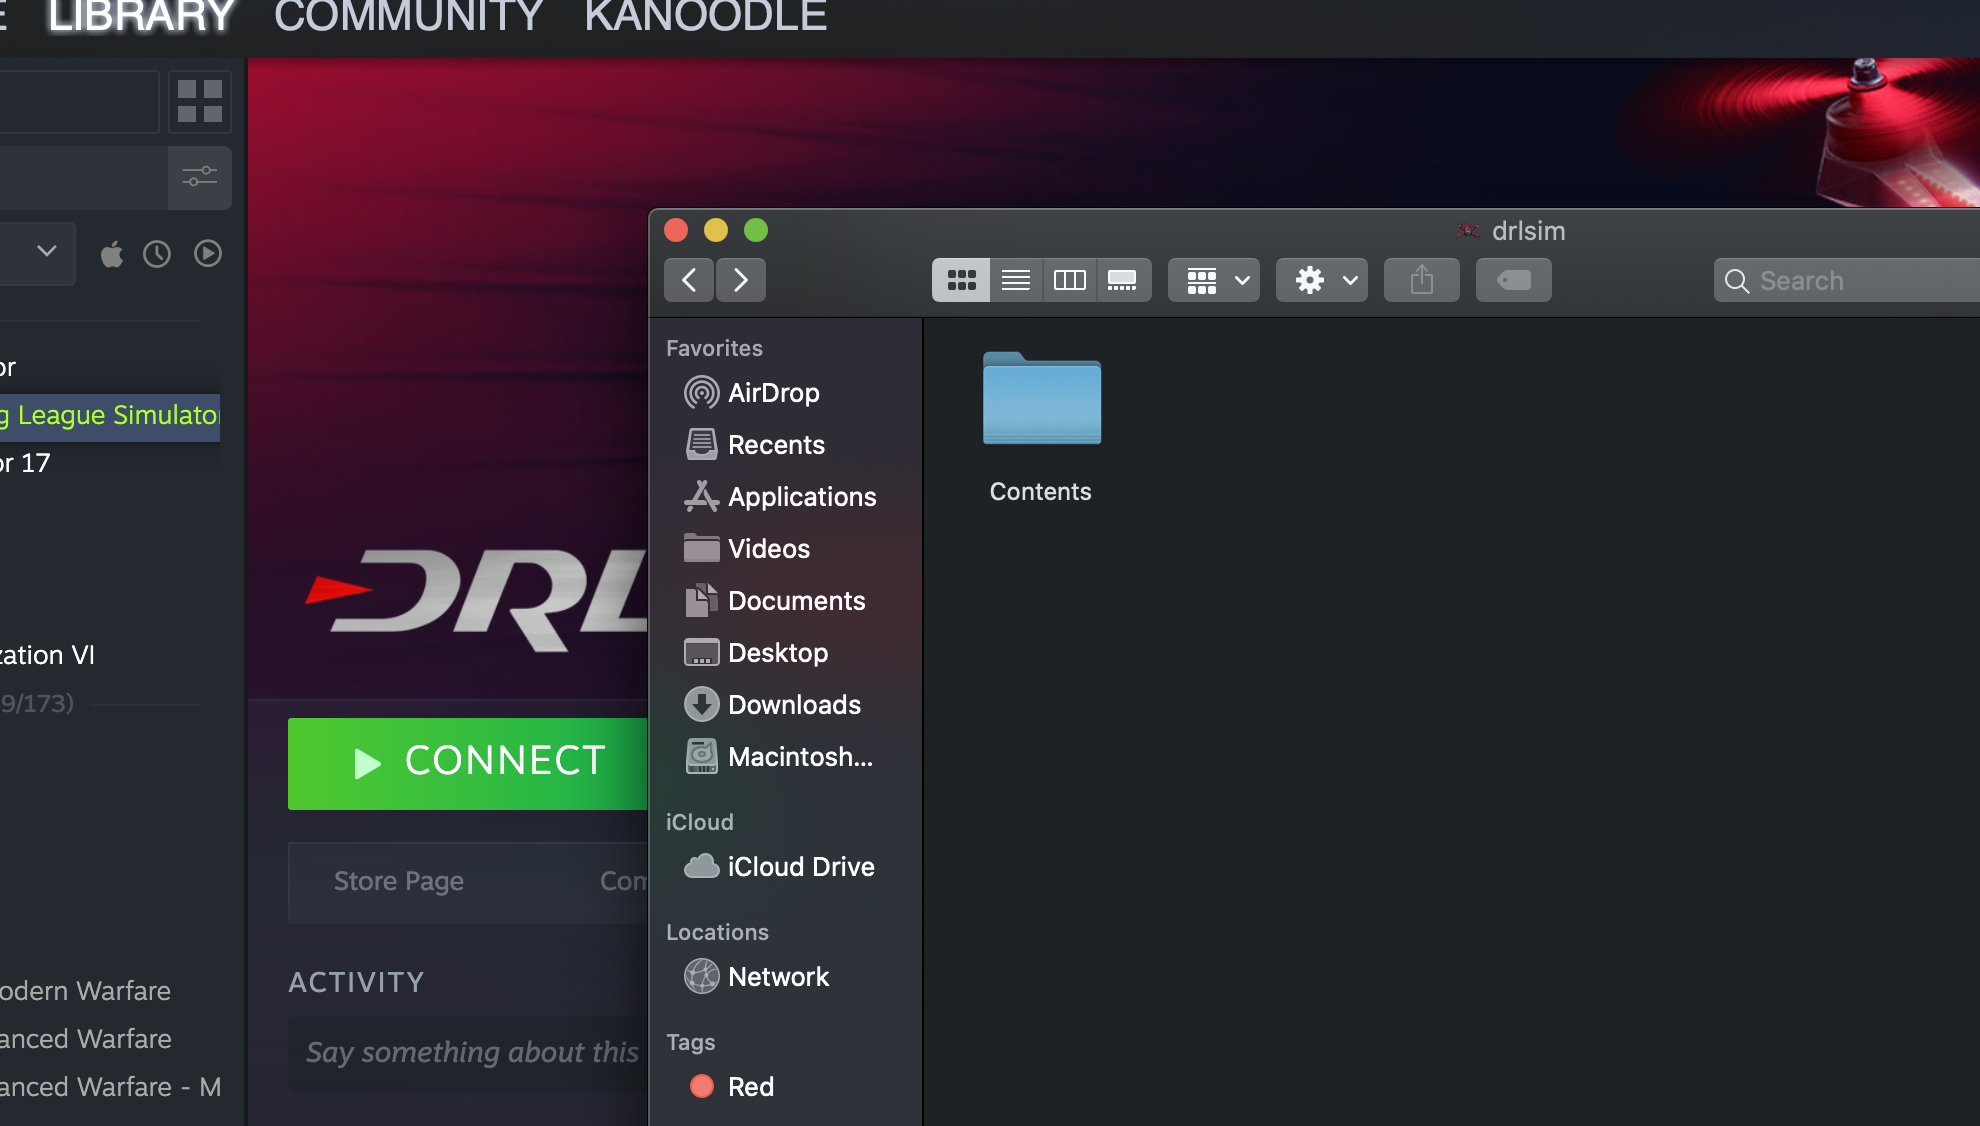Select the Red tag in sidebar
This screenshot has height=1126, width=1980.
[750, 1087]
